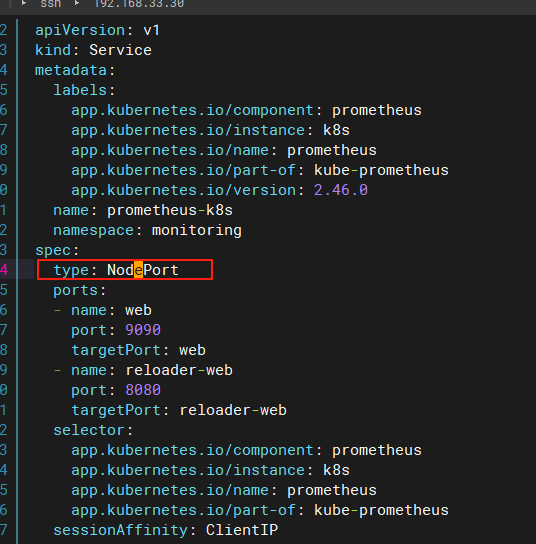Click the 192.168.33.30 breadcrumb segment
Screen dimensions: 536x544
[x=139, y=4]
